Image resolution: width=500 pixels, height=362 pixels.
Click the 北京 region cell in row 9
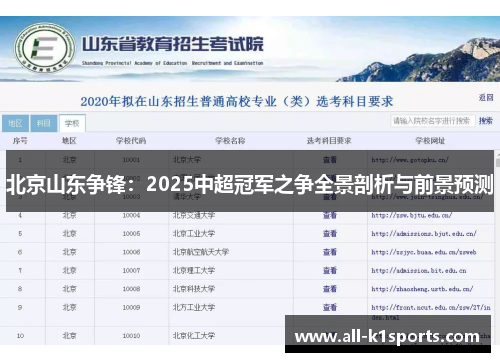[x=69, y=307]
